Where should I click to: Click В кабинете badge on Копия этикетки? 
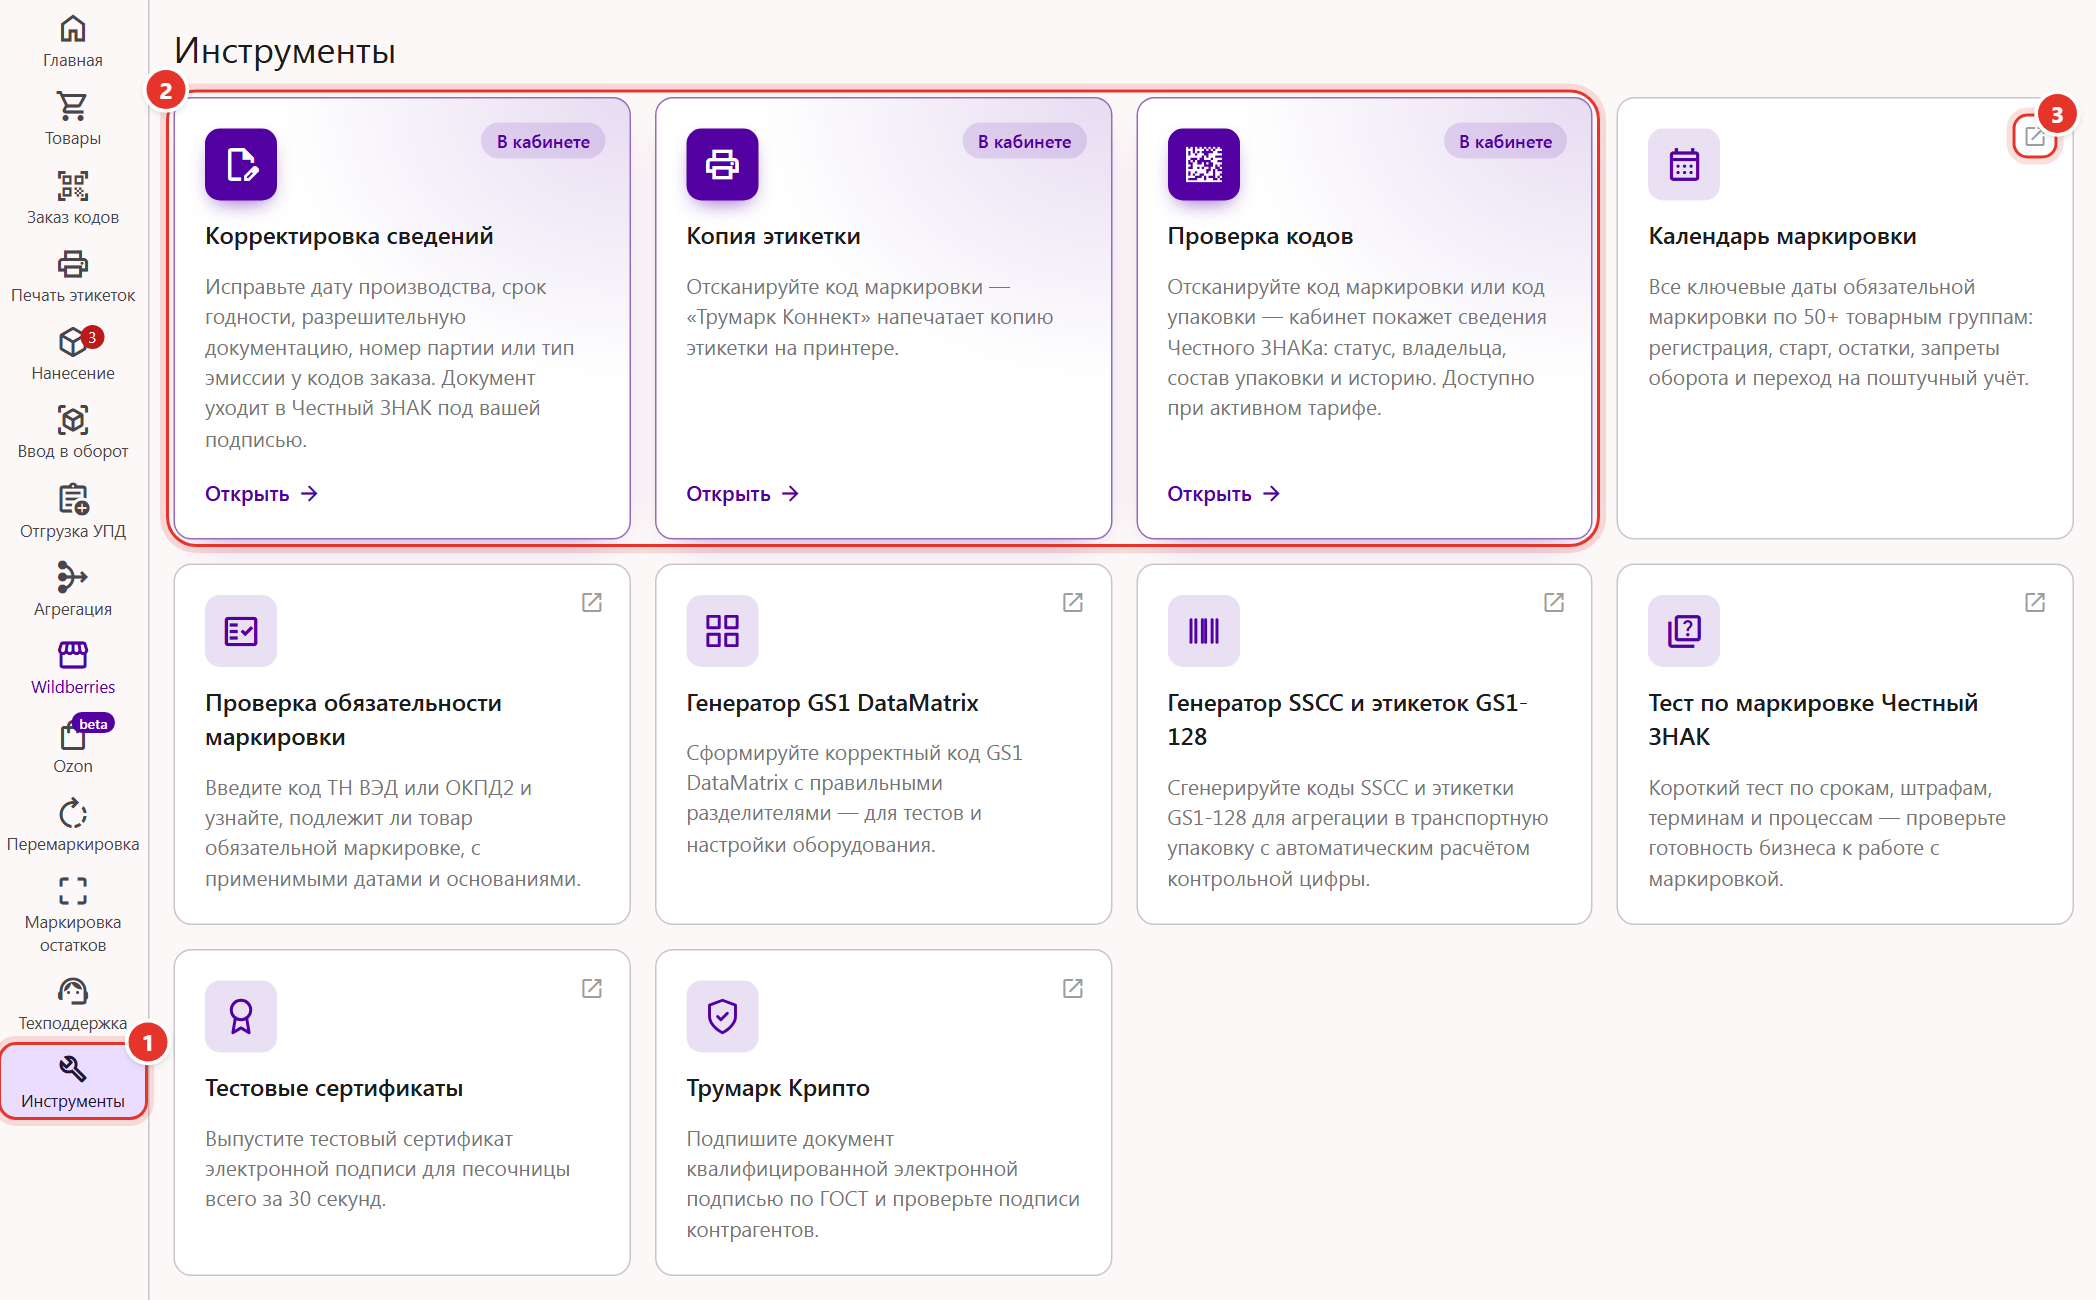[x=1024, y=141]
